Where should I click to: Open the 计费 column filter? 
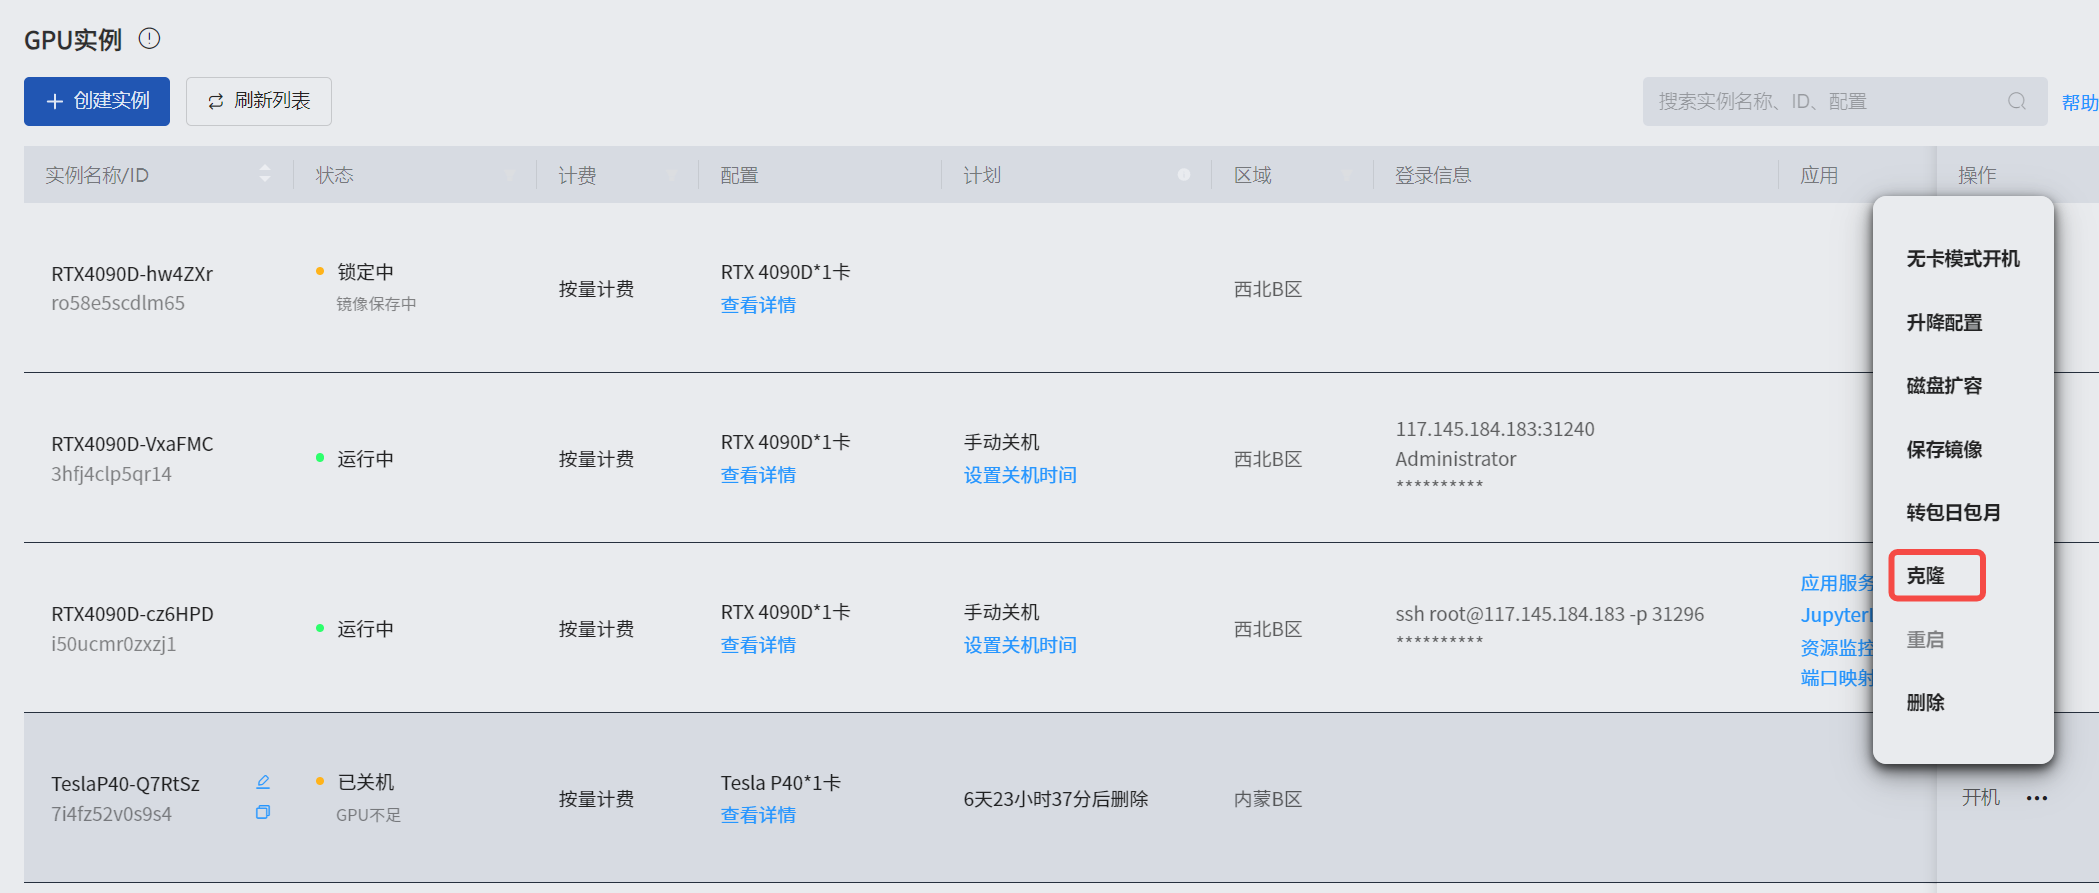[671, 176]
